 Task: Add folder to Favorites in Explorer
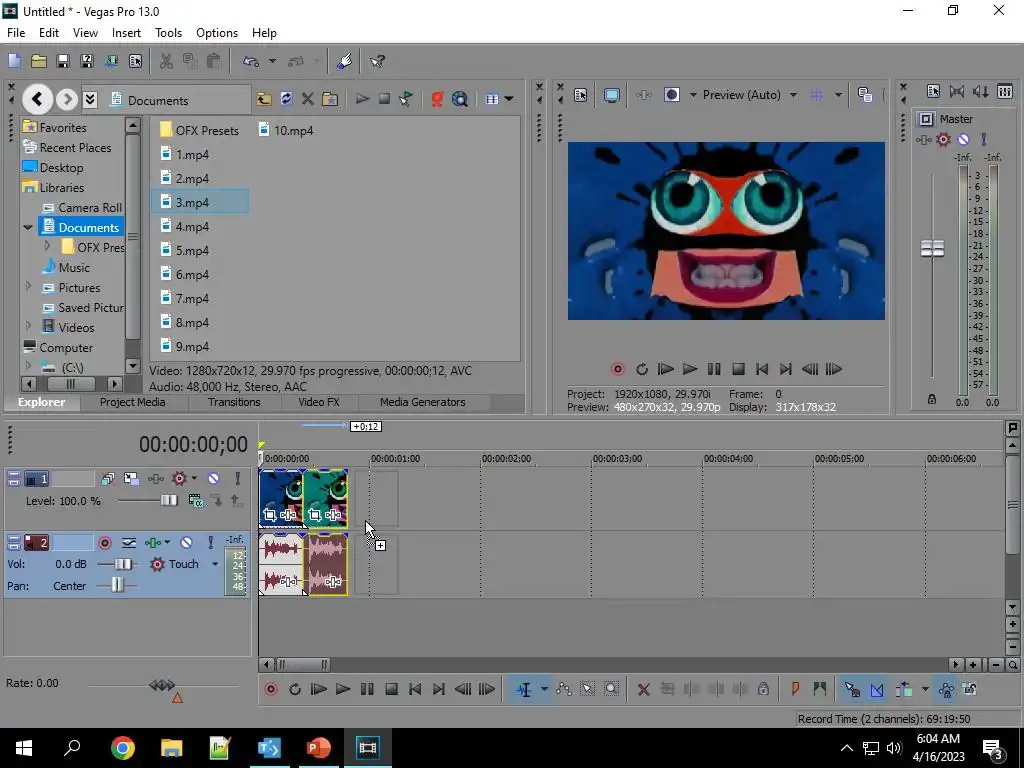(x=330, y=99)
